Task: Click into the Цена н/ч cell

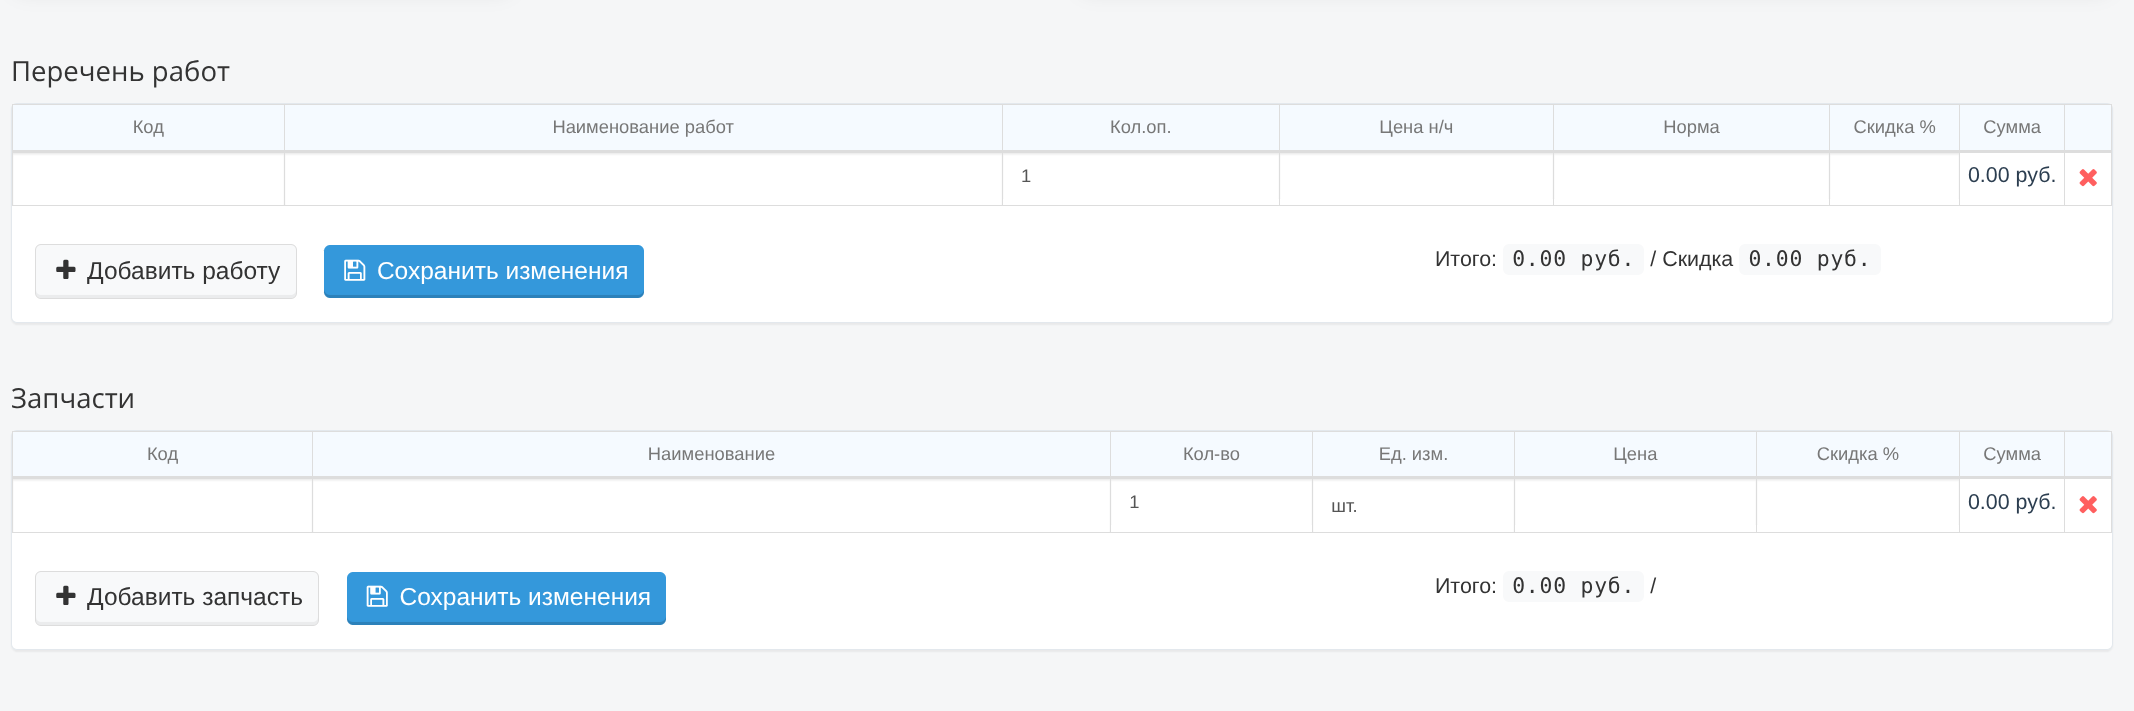Action: [1416, 178]
